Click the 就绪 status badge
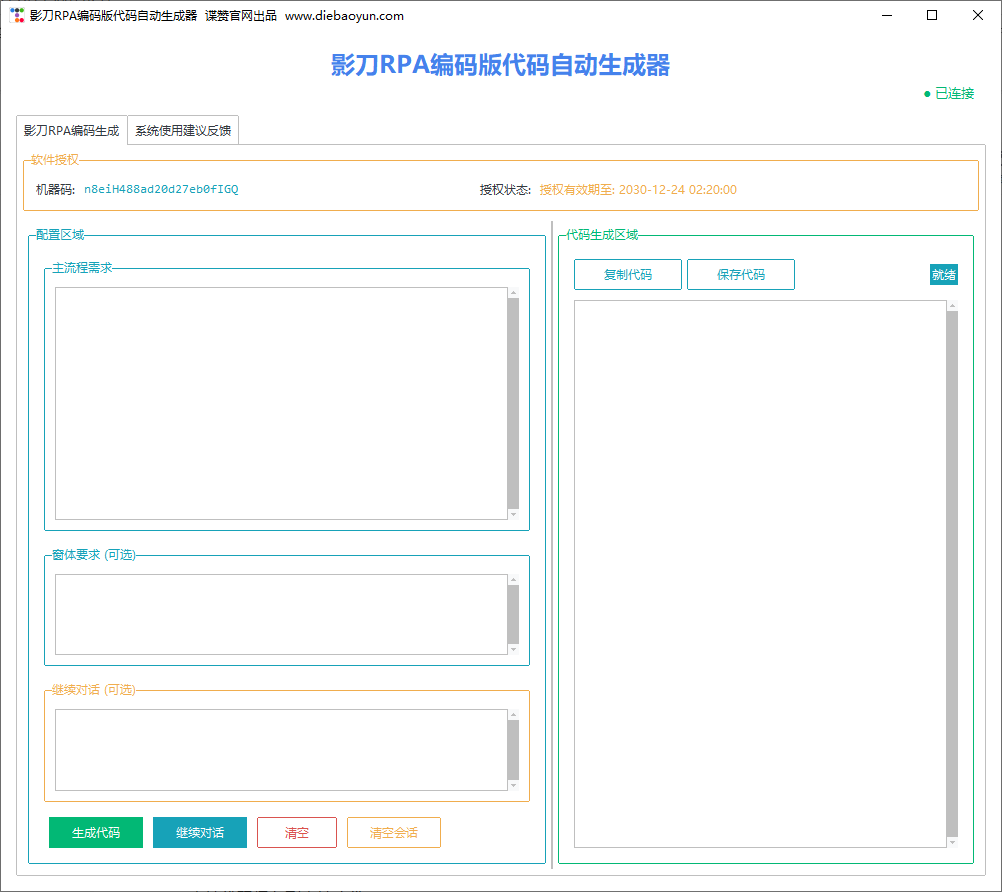Viewport: 1002px width, 892px height. point(944,275)
